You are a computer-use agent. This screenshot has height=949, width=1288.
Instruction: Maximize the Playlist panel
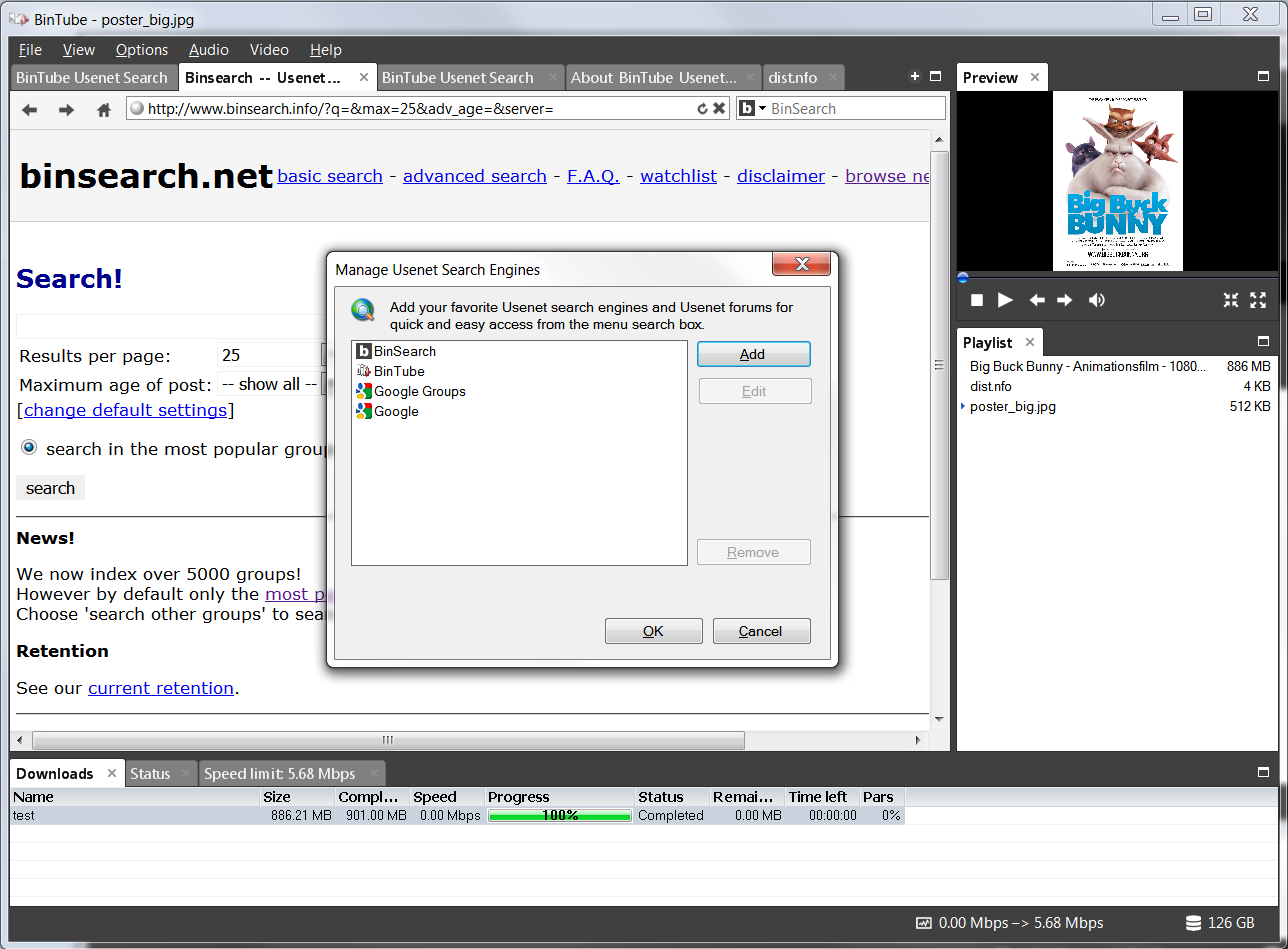1263,342
